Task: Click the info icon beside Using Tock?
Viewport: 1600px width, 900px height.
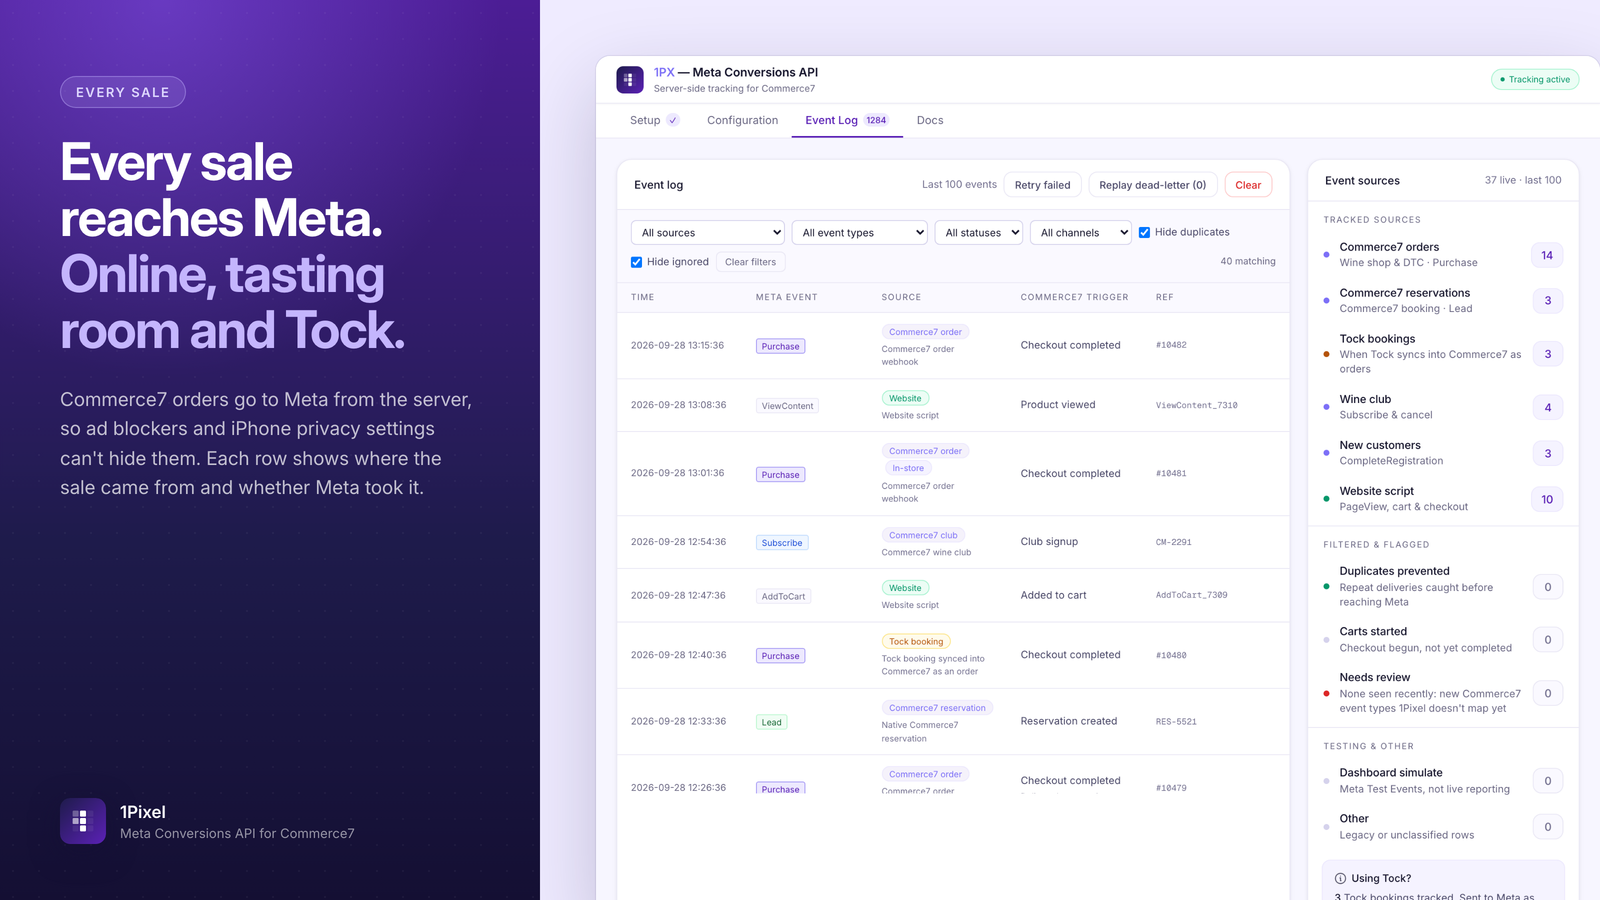Action: click(1340, 878)
